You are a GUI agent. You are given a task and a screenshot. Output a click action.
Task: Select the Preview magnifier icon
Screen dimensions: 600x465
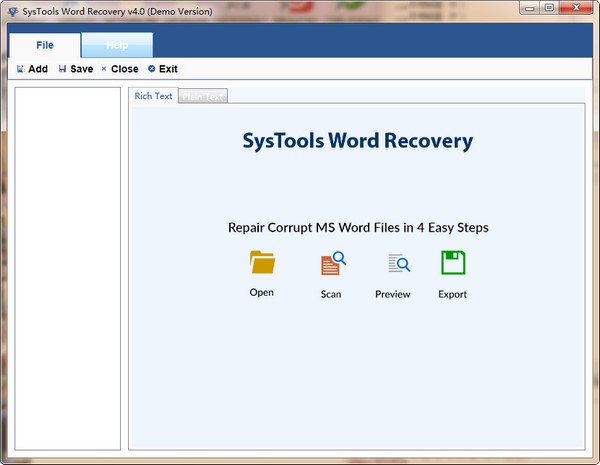[x=398, y=264]
